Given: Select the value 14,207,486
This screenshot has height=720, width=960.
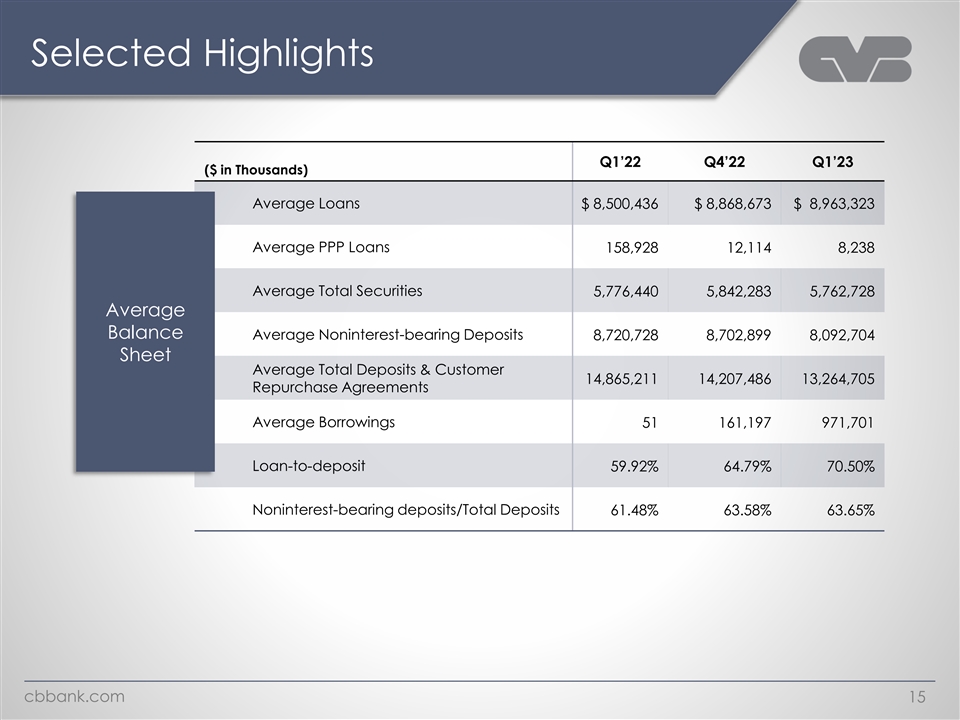Looking at the screenshot, I should (x=735, y=379).
